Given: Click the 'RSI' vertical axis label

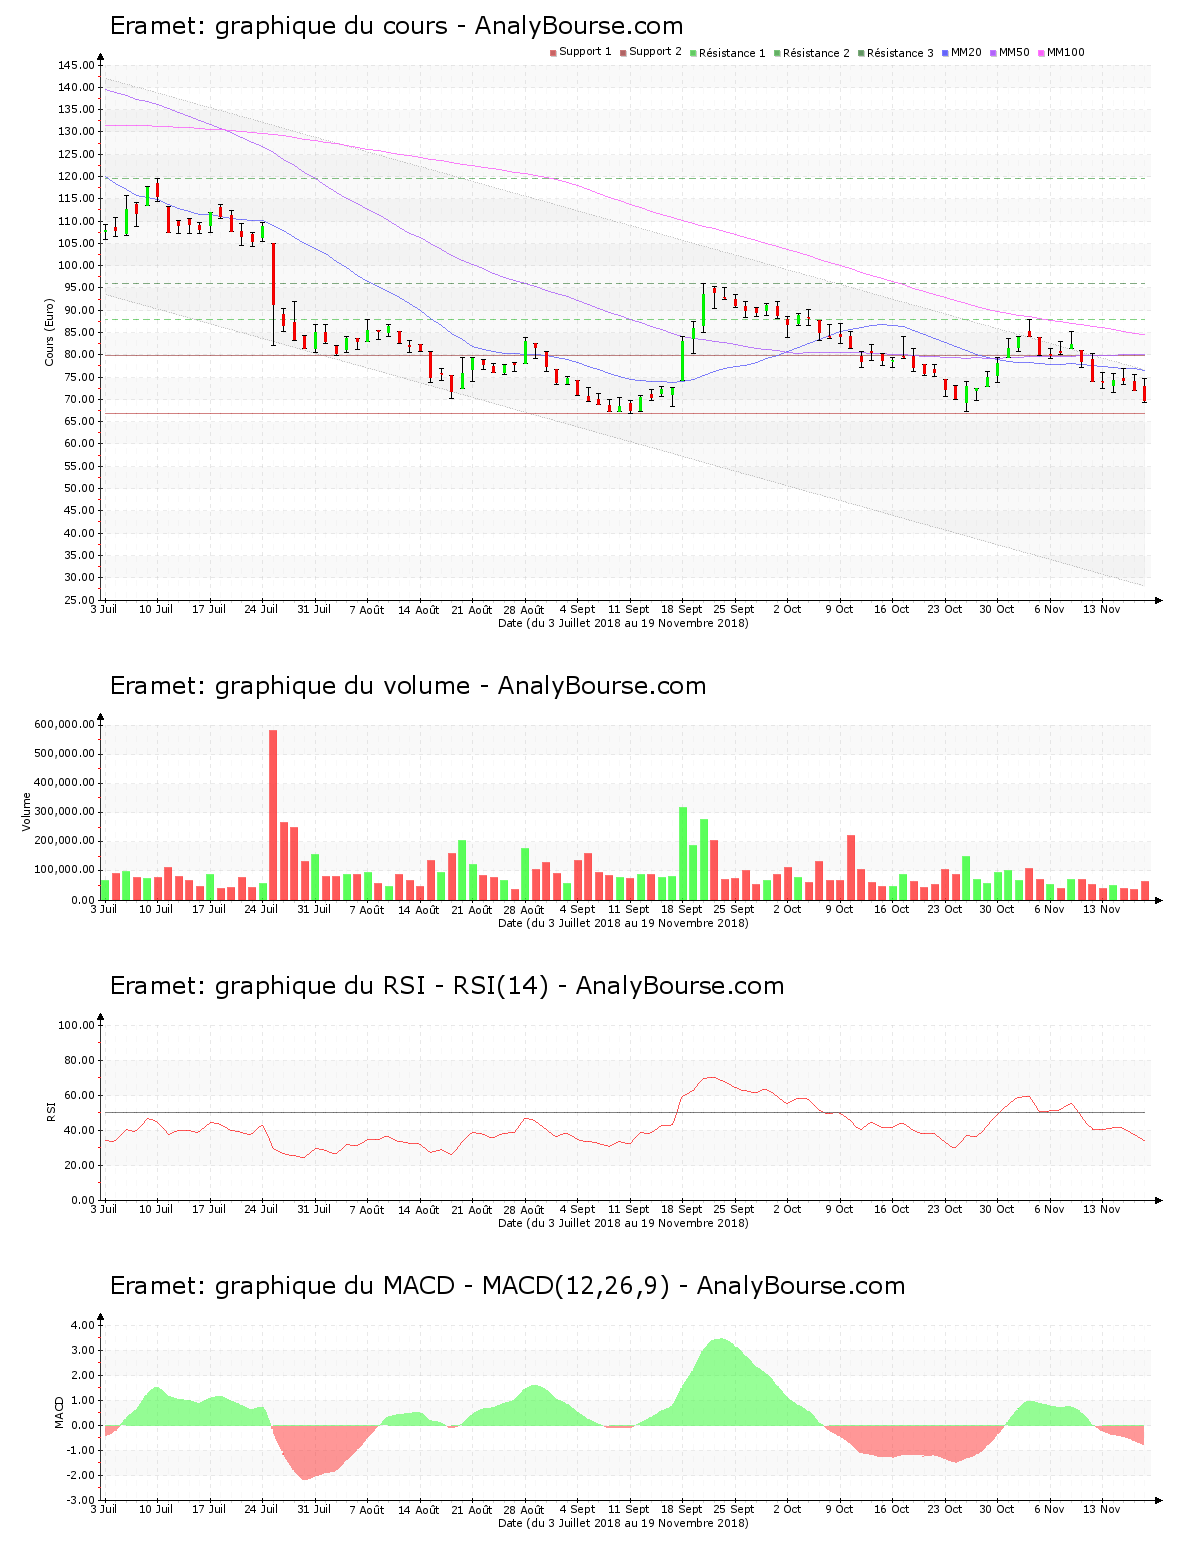Looking at the screenshot, I should [50, 1111].
